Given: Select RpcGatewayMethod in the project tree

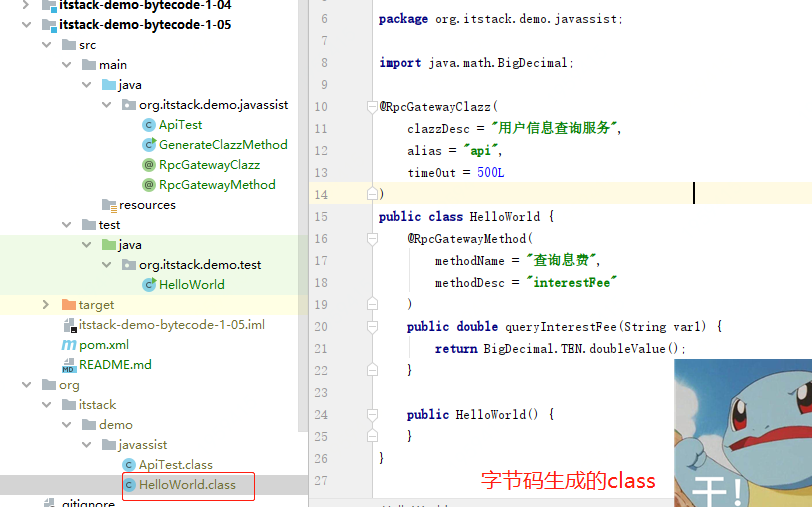Looking at the screenshot, I should click(217, 185).
